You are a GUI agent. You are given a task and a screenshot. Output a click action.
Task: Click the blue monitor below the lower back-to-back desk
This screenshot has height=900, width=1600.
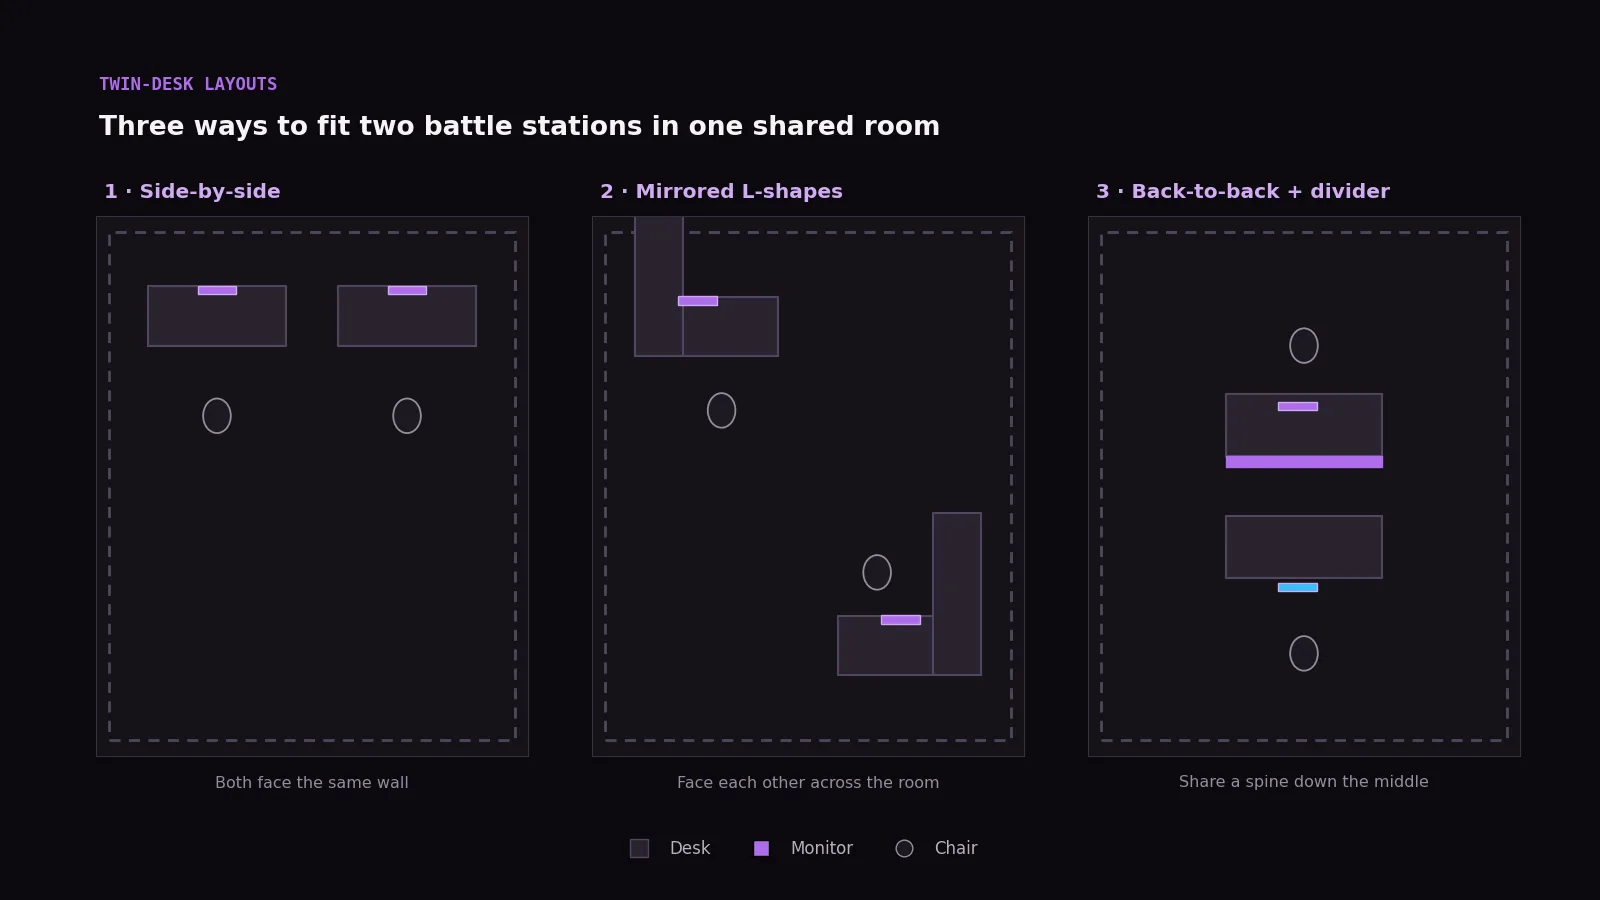click(1298, 587)
